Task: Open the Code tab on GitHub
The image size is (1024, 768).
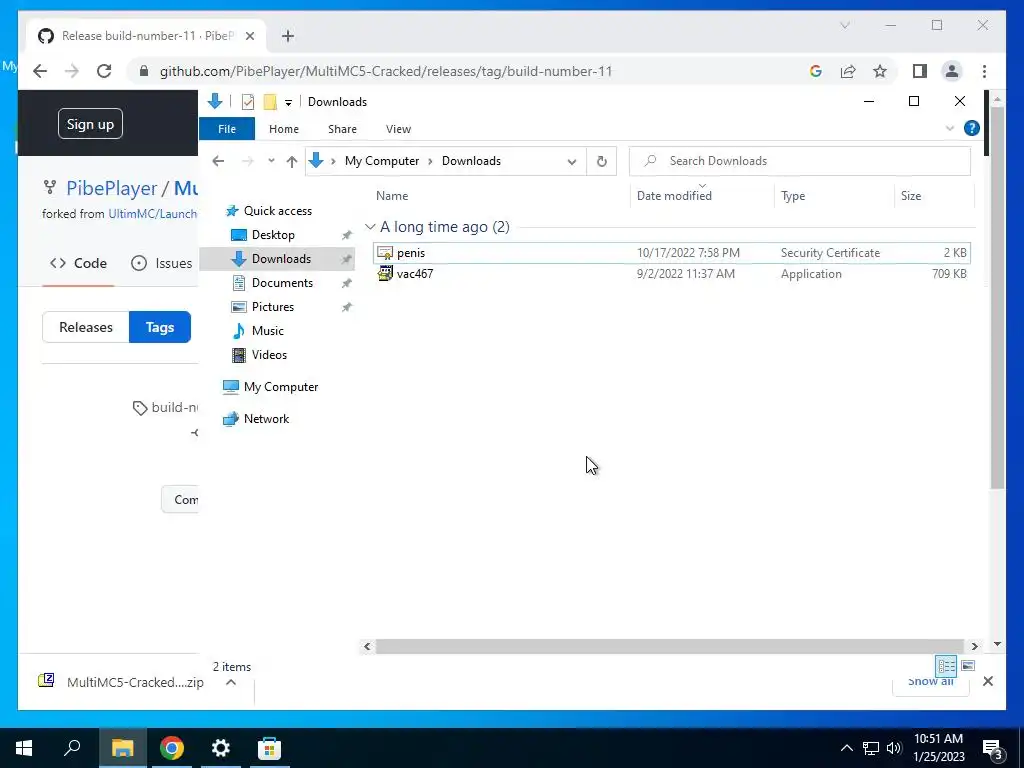Action: point(78,263)
